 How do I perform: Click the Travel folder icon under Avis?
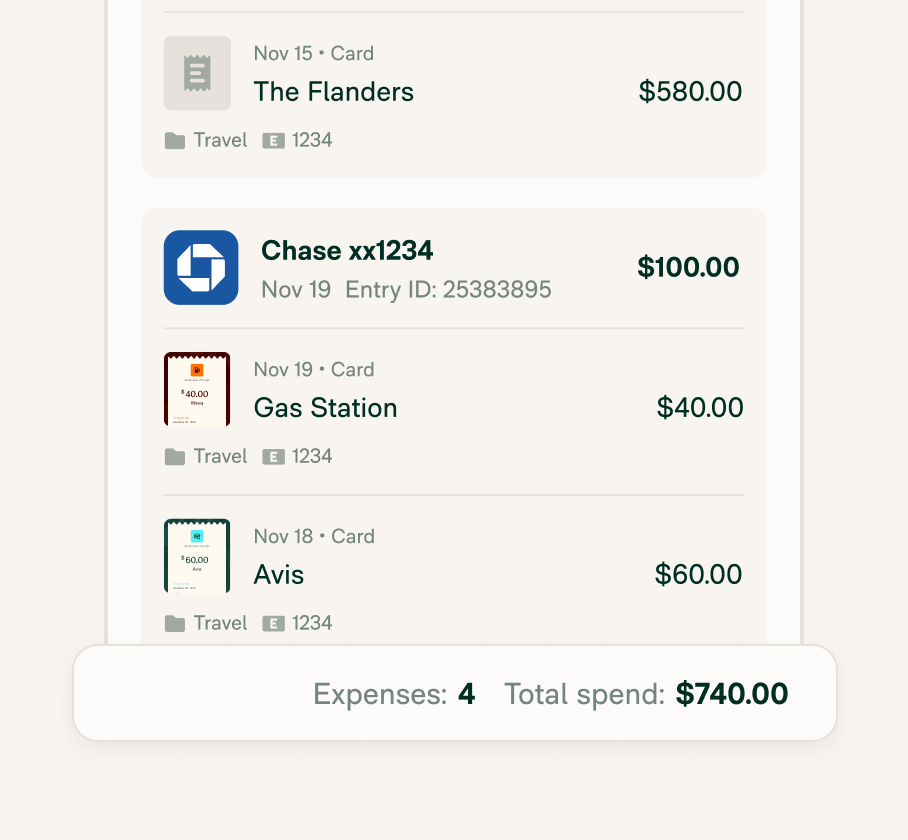[x=174, y=623]
